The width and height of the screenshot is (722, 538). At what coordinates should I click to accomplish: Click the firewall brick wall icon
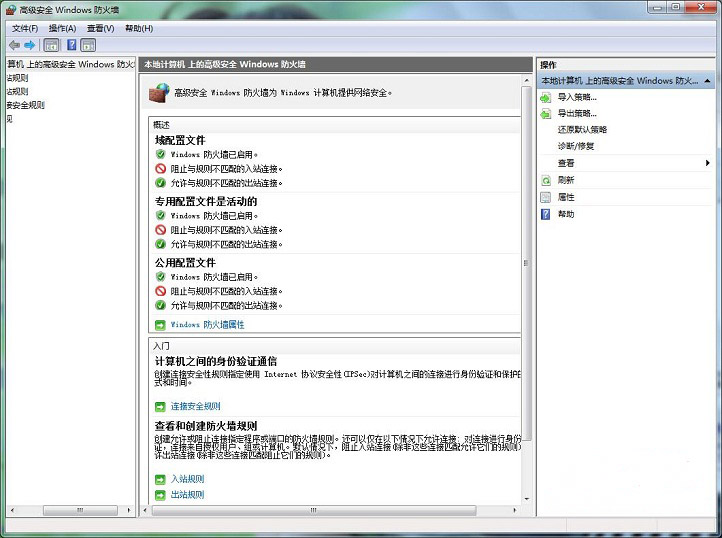click(159, 93)
